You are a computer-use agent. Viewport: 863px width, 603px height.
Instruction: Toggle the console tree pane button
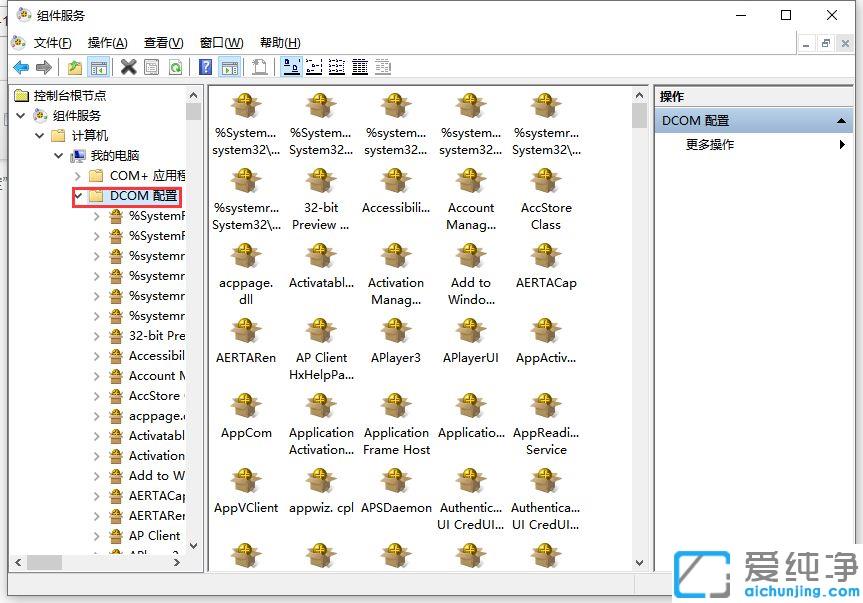pos(99,67)
